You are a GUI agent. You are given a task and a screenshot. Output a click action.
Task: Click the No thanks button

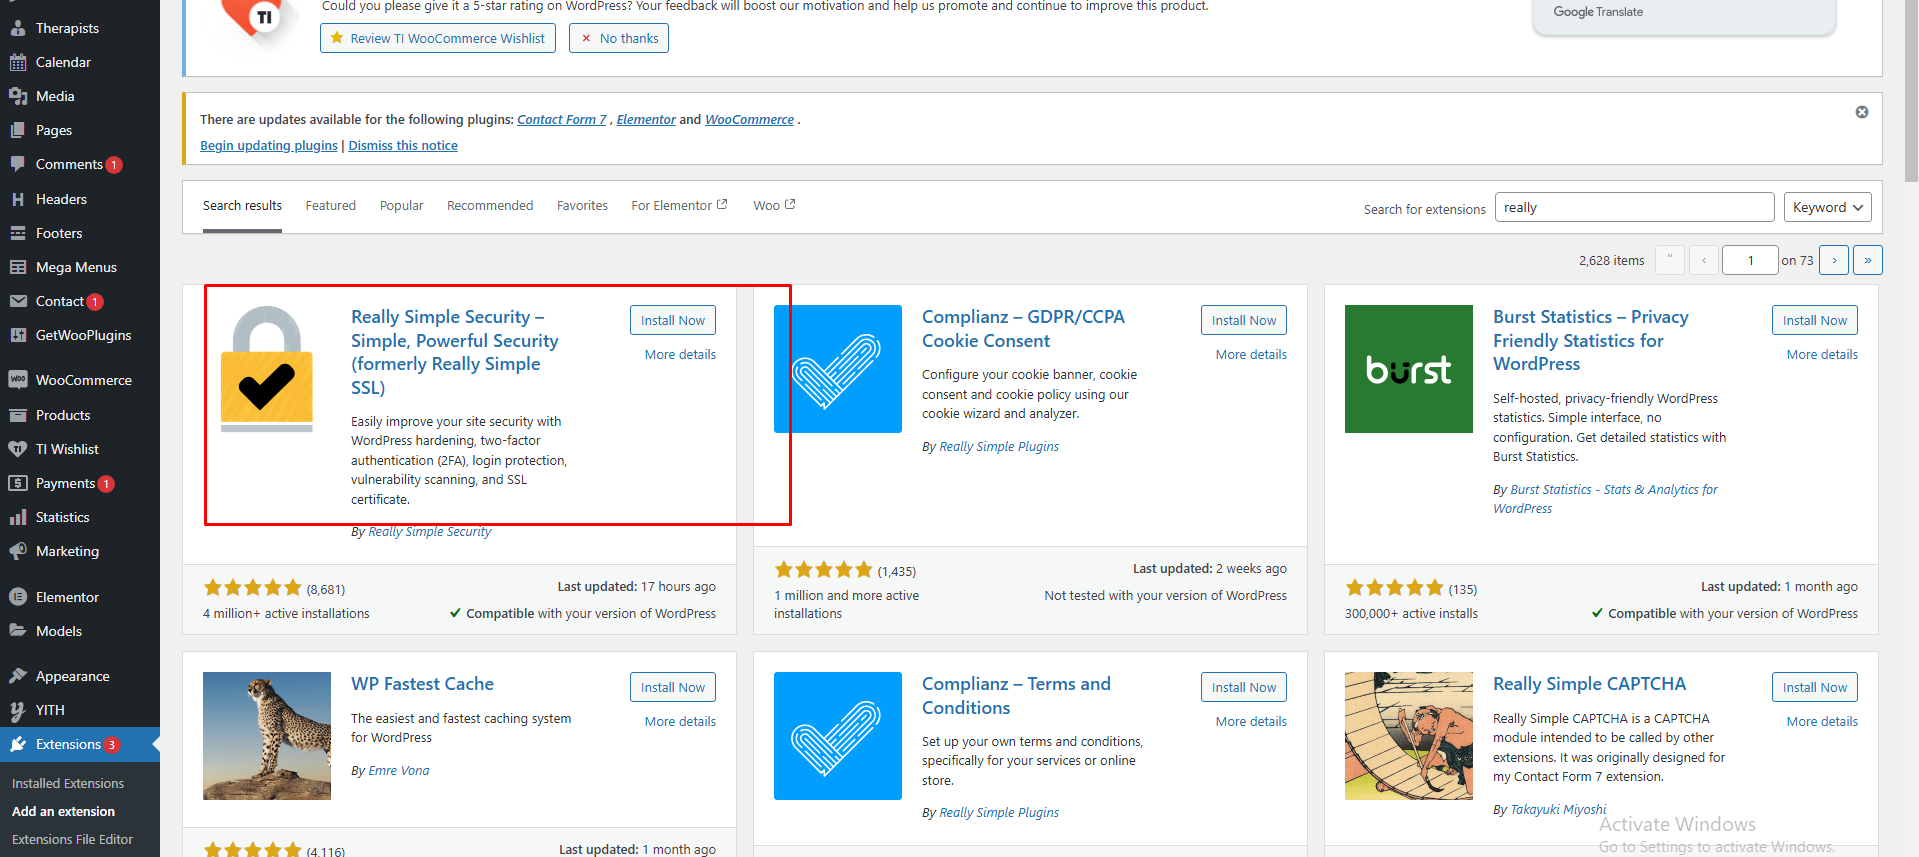(x=619, y=38)
